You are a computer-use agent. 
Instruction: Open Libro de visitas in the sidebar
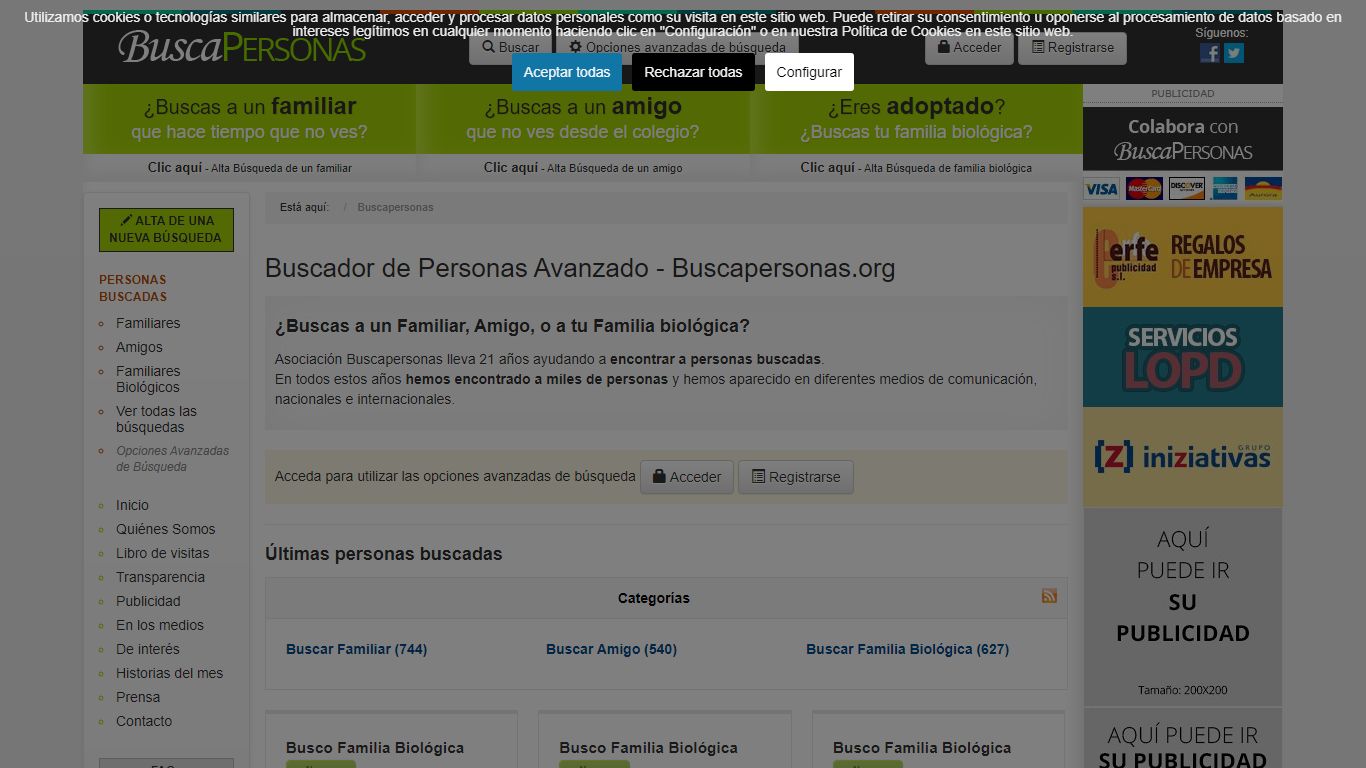point(163,553)
